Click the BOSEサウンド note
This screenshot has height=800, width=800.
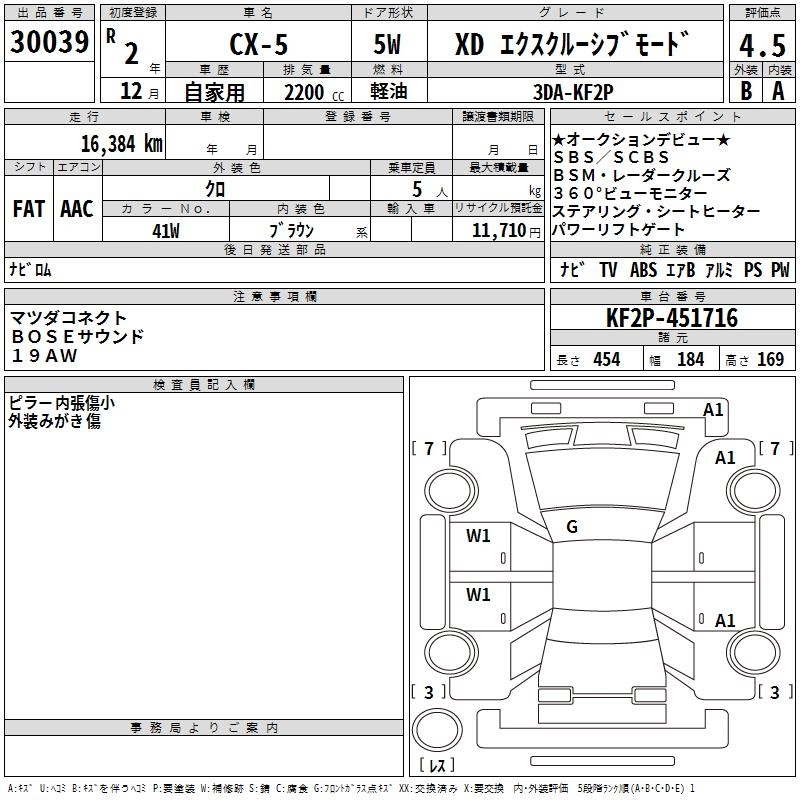point(78,337)
